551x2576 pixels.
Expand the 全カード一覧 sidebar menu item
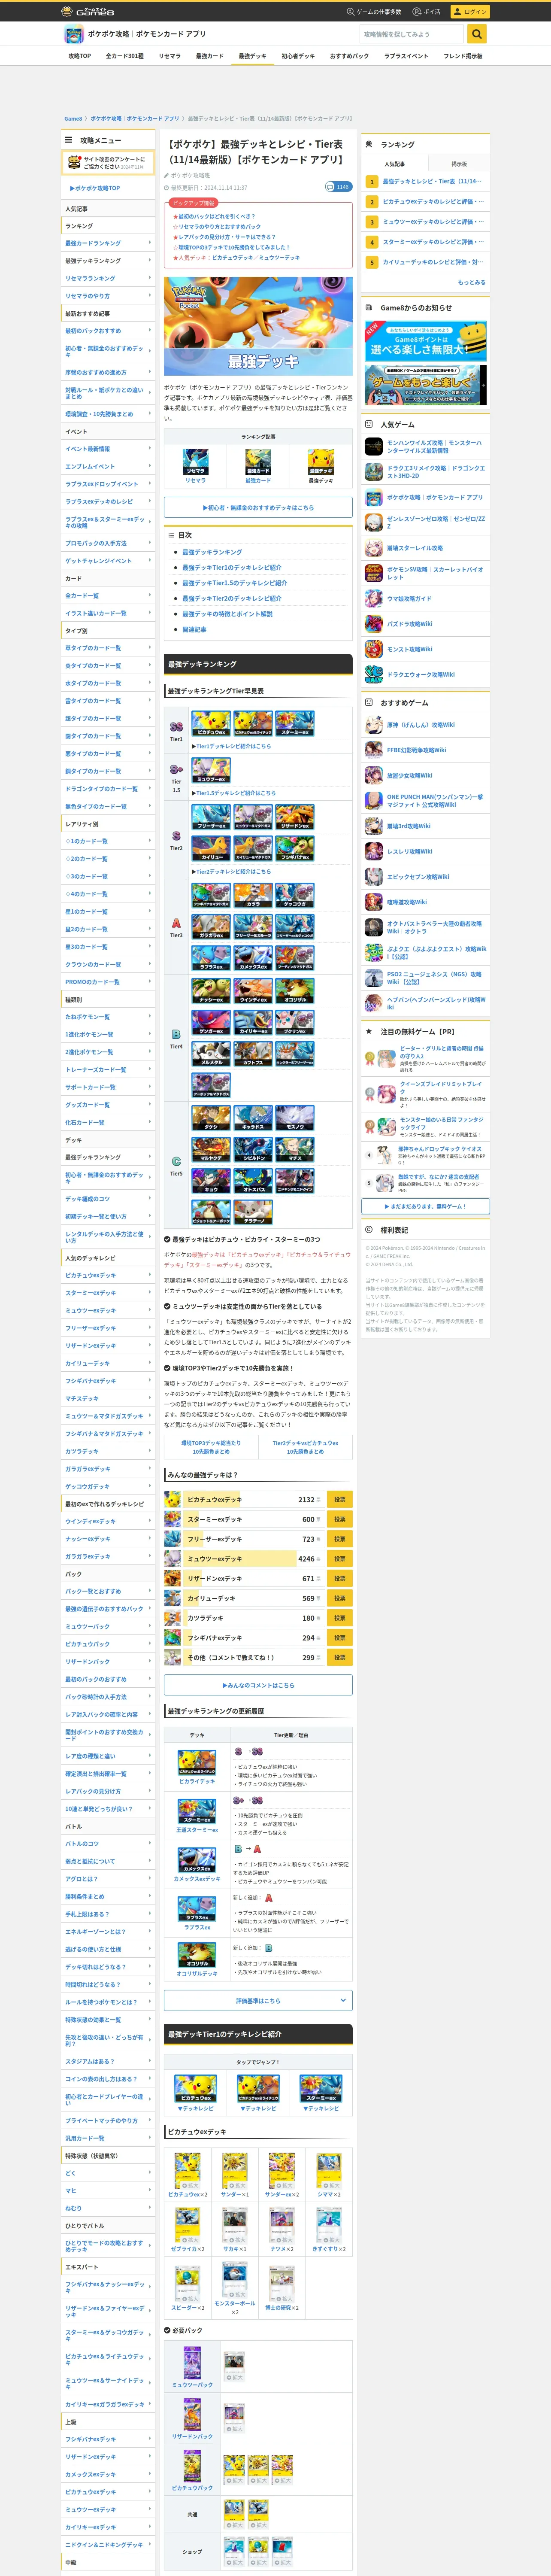pyautogui.click(x=108, y=596)
